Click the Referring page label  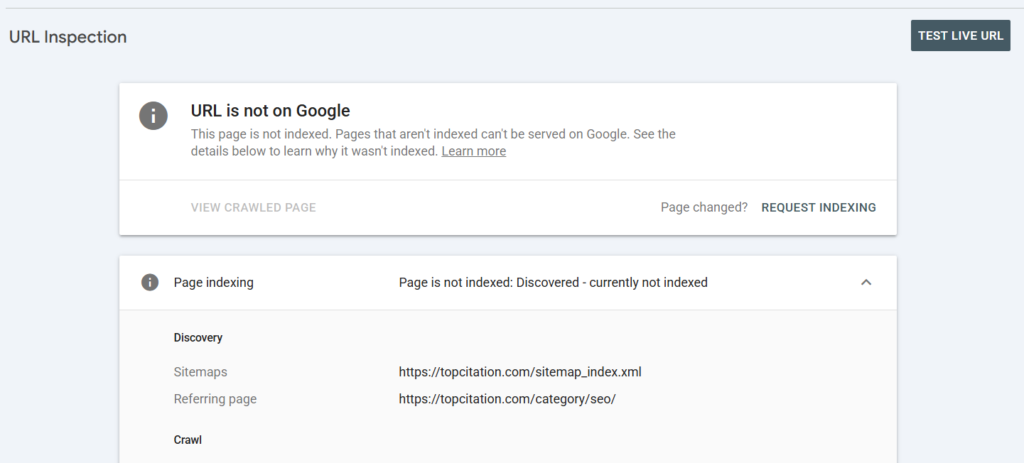pyautogui.click(x=215, y=399)
